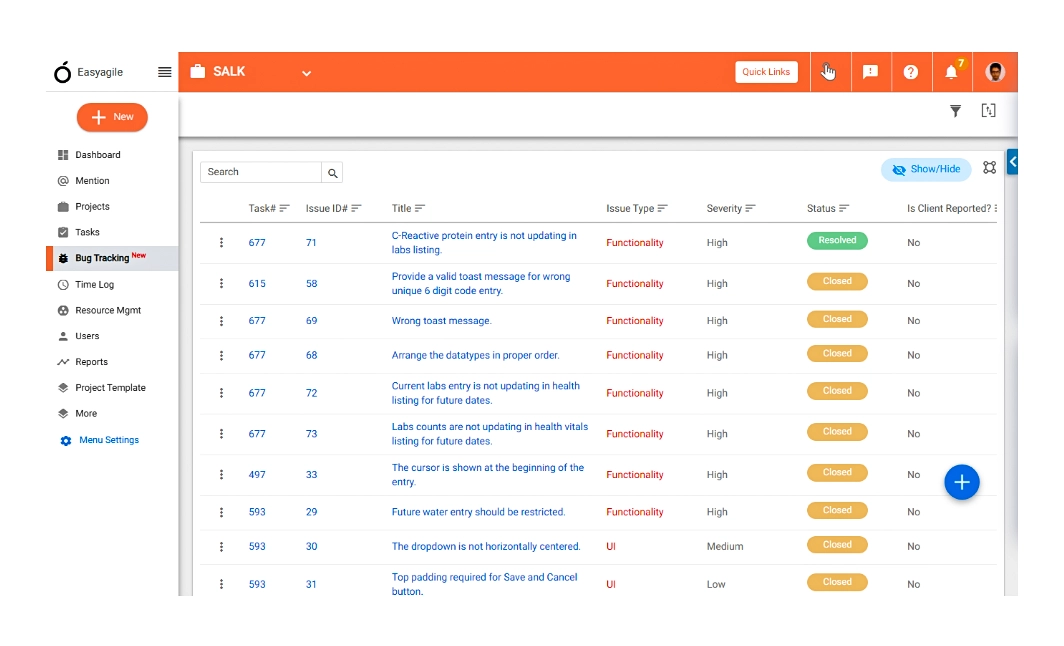Open the kebab menu on row 615
The height and width of the screenshot is (646, 1064).
coord(221,283)
